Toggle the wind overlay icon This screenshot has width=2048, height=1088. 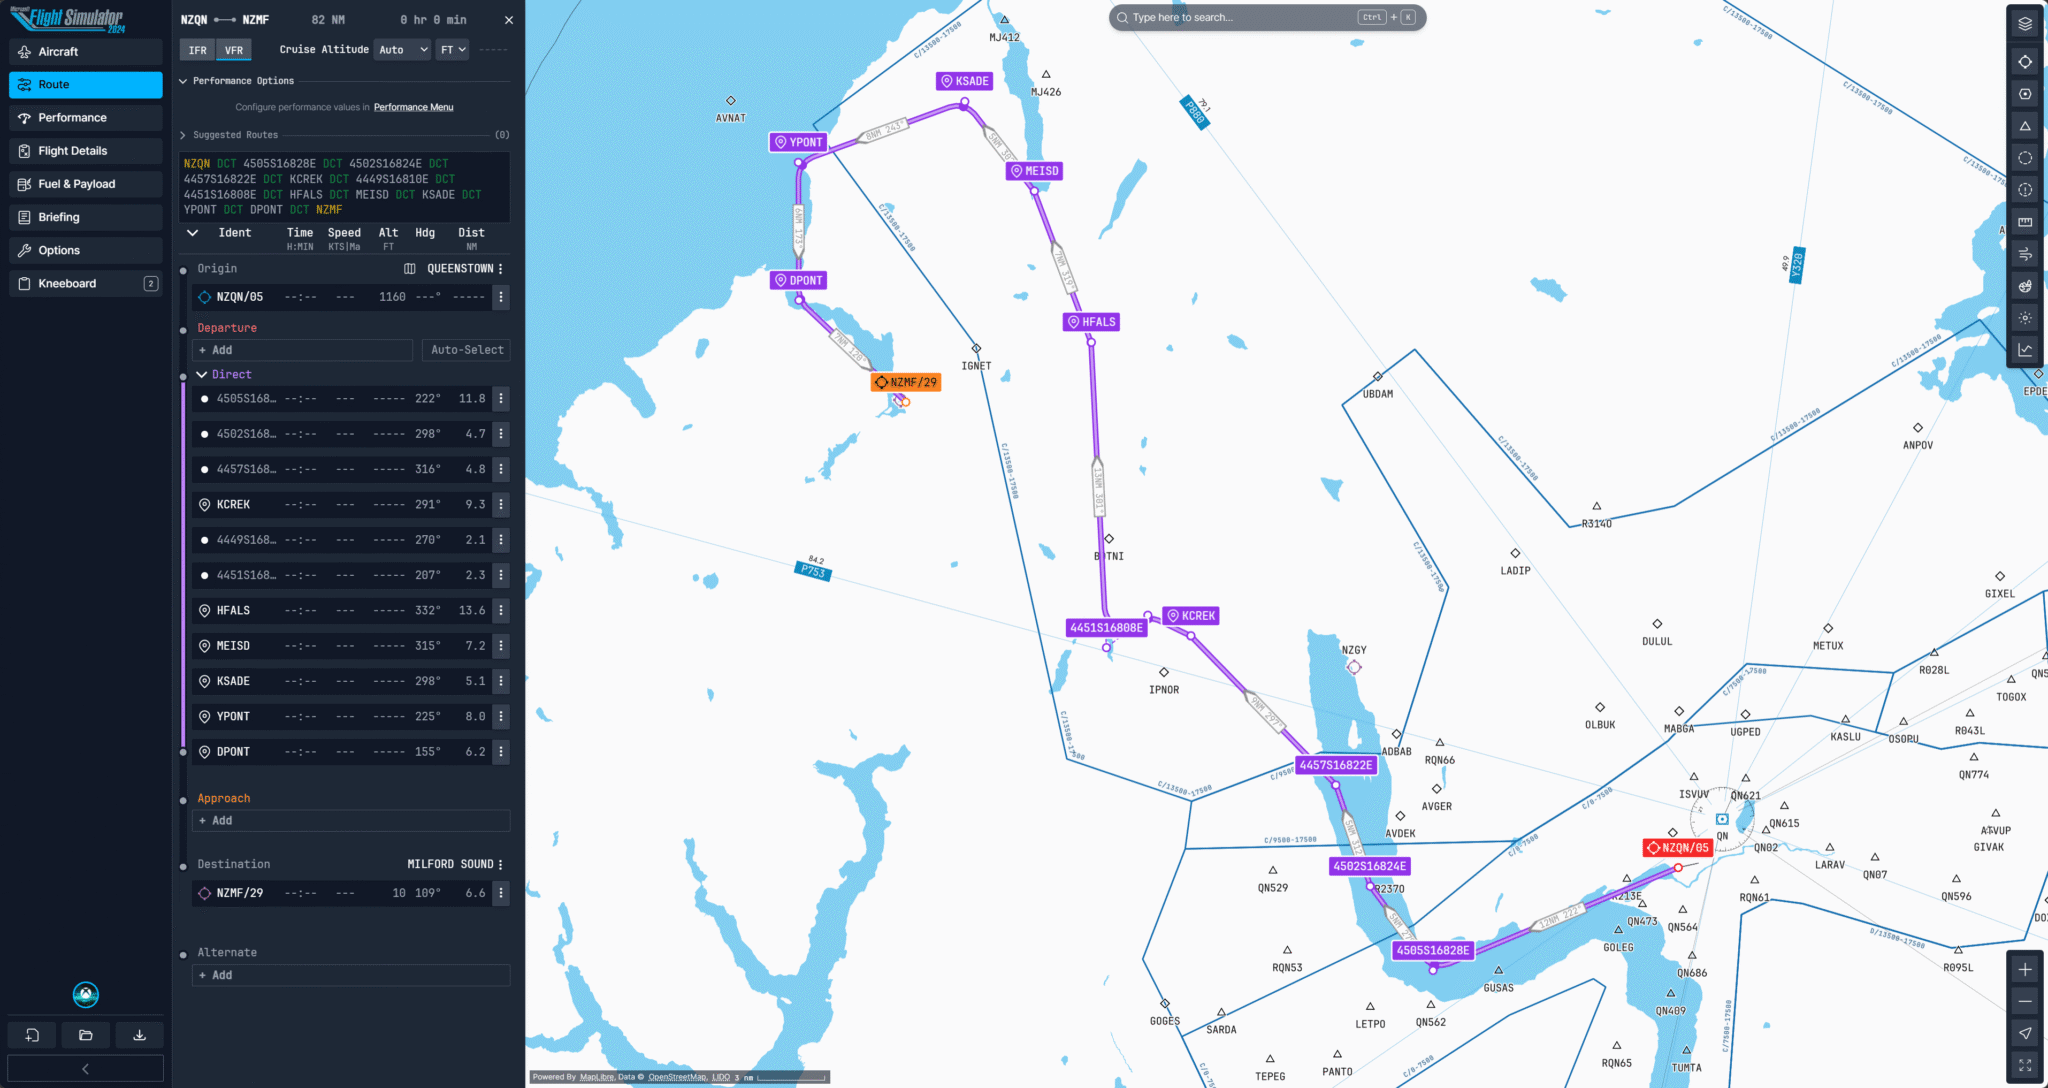pyautogui.click(x=2025, y=254)
